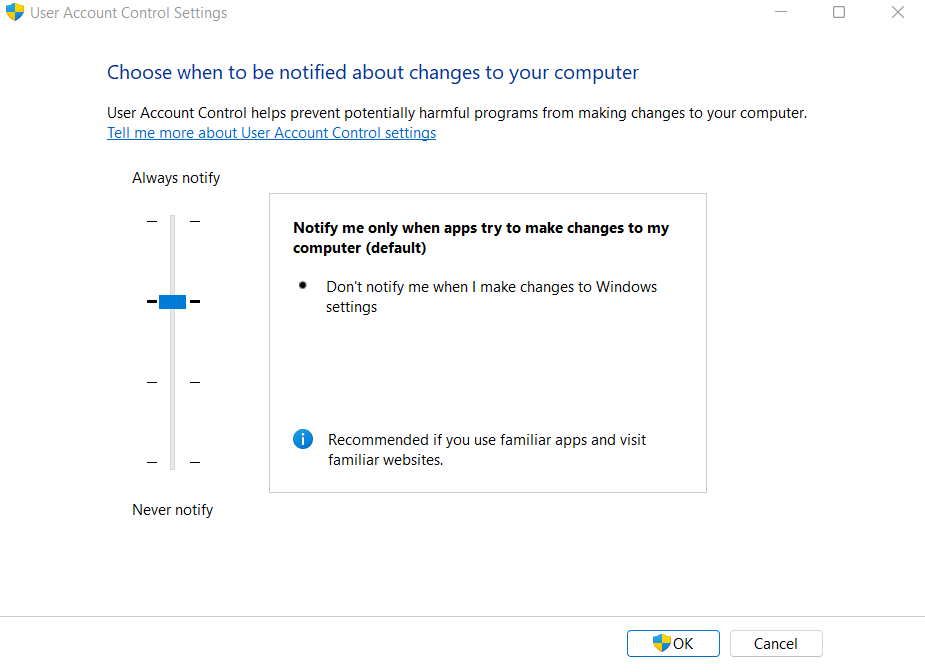Screen dimensions: 925x672
Task: Click the 'Choose when to be notified' heading
Action: coord(372,72)
